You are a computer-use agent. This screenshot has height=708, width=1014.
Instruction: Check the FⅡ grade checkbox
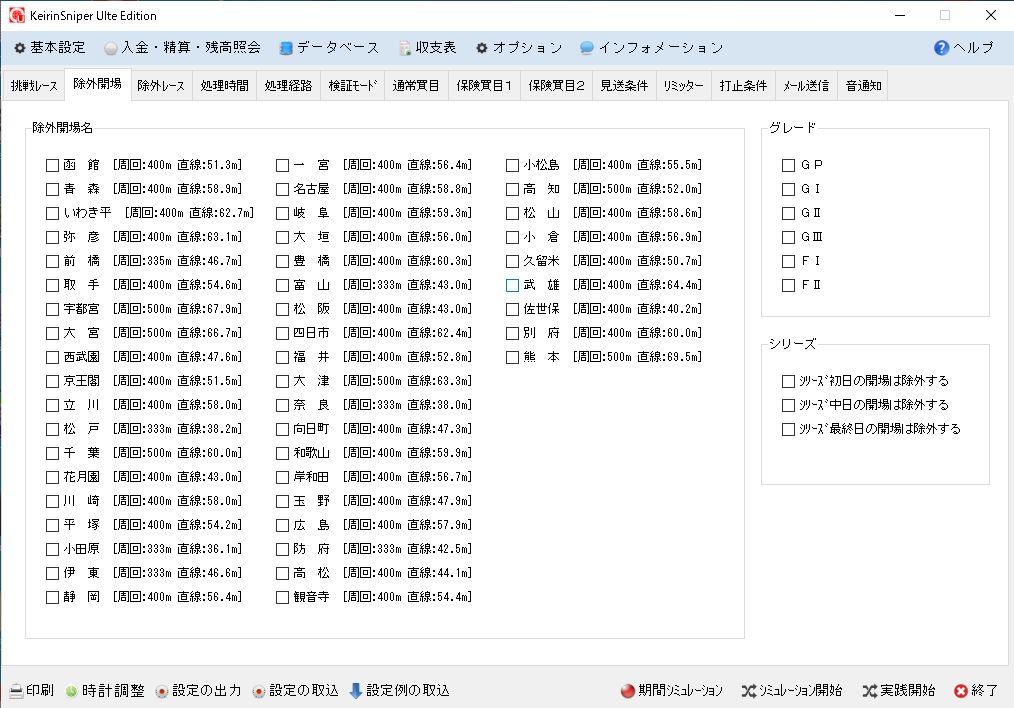pyautogui.click(x=788, y=285)
